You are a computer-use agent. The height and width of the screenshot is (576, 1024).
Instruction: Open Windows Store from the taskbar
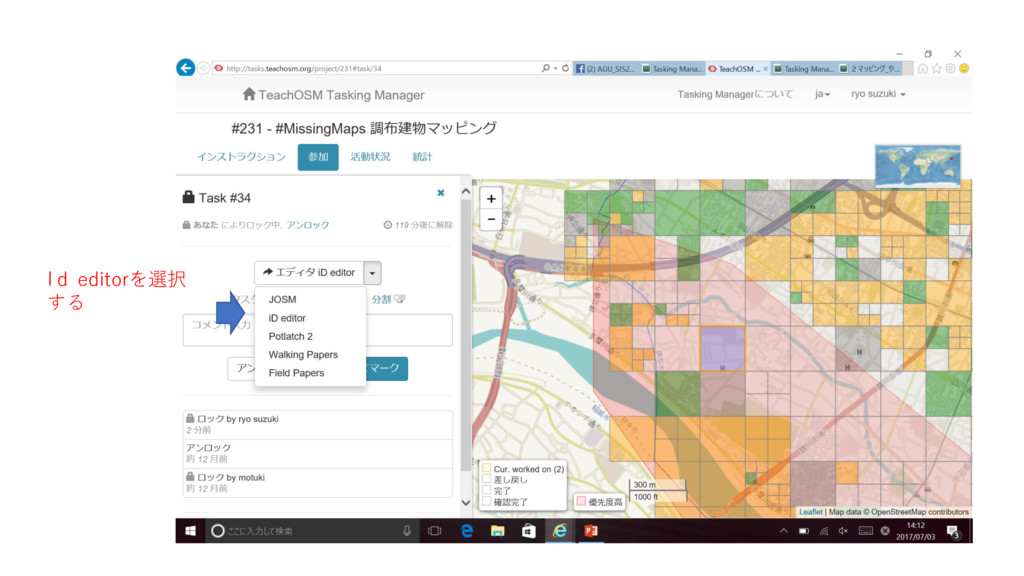(x=528, y=531)
